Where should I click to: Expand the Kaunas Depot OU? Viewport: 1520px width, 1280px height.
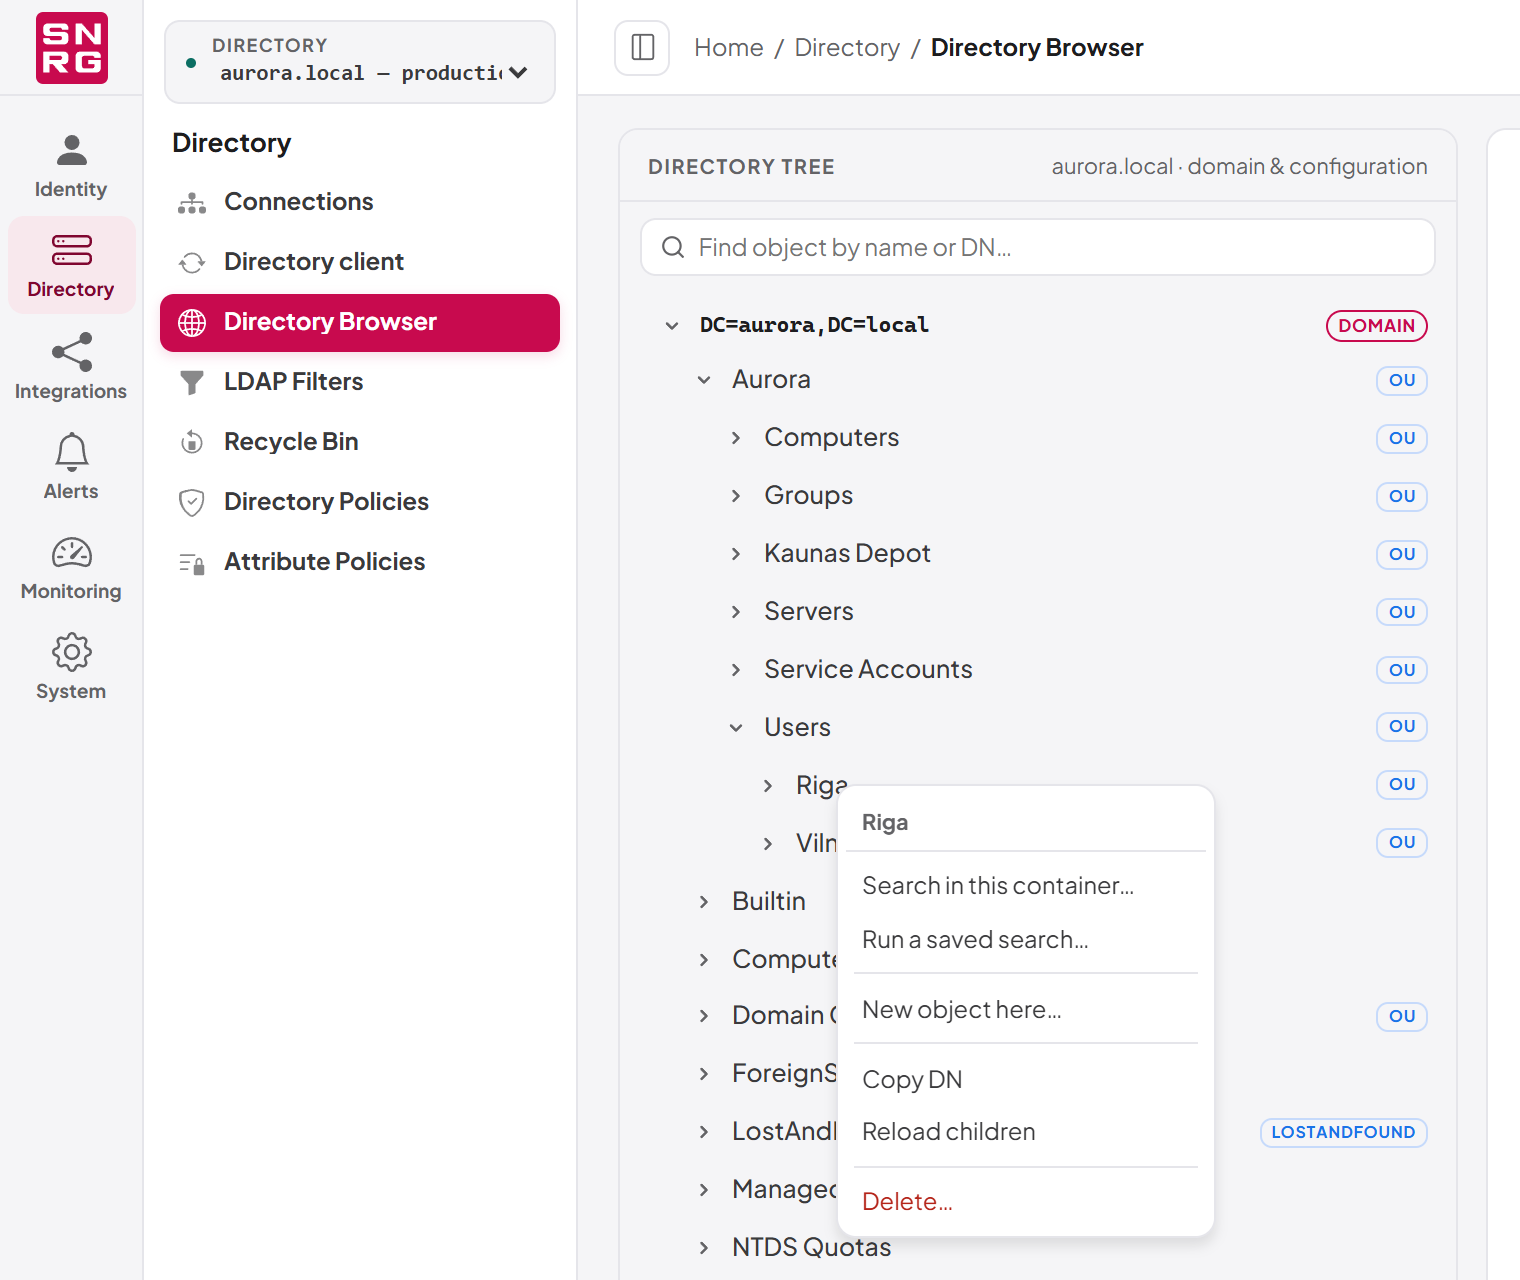(736, 554)
